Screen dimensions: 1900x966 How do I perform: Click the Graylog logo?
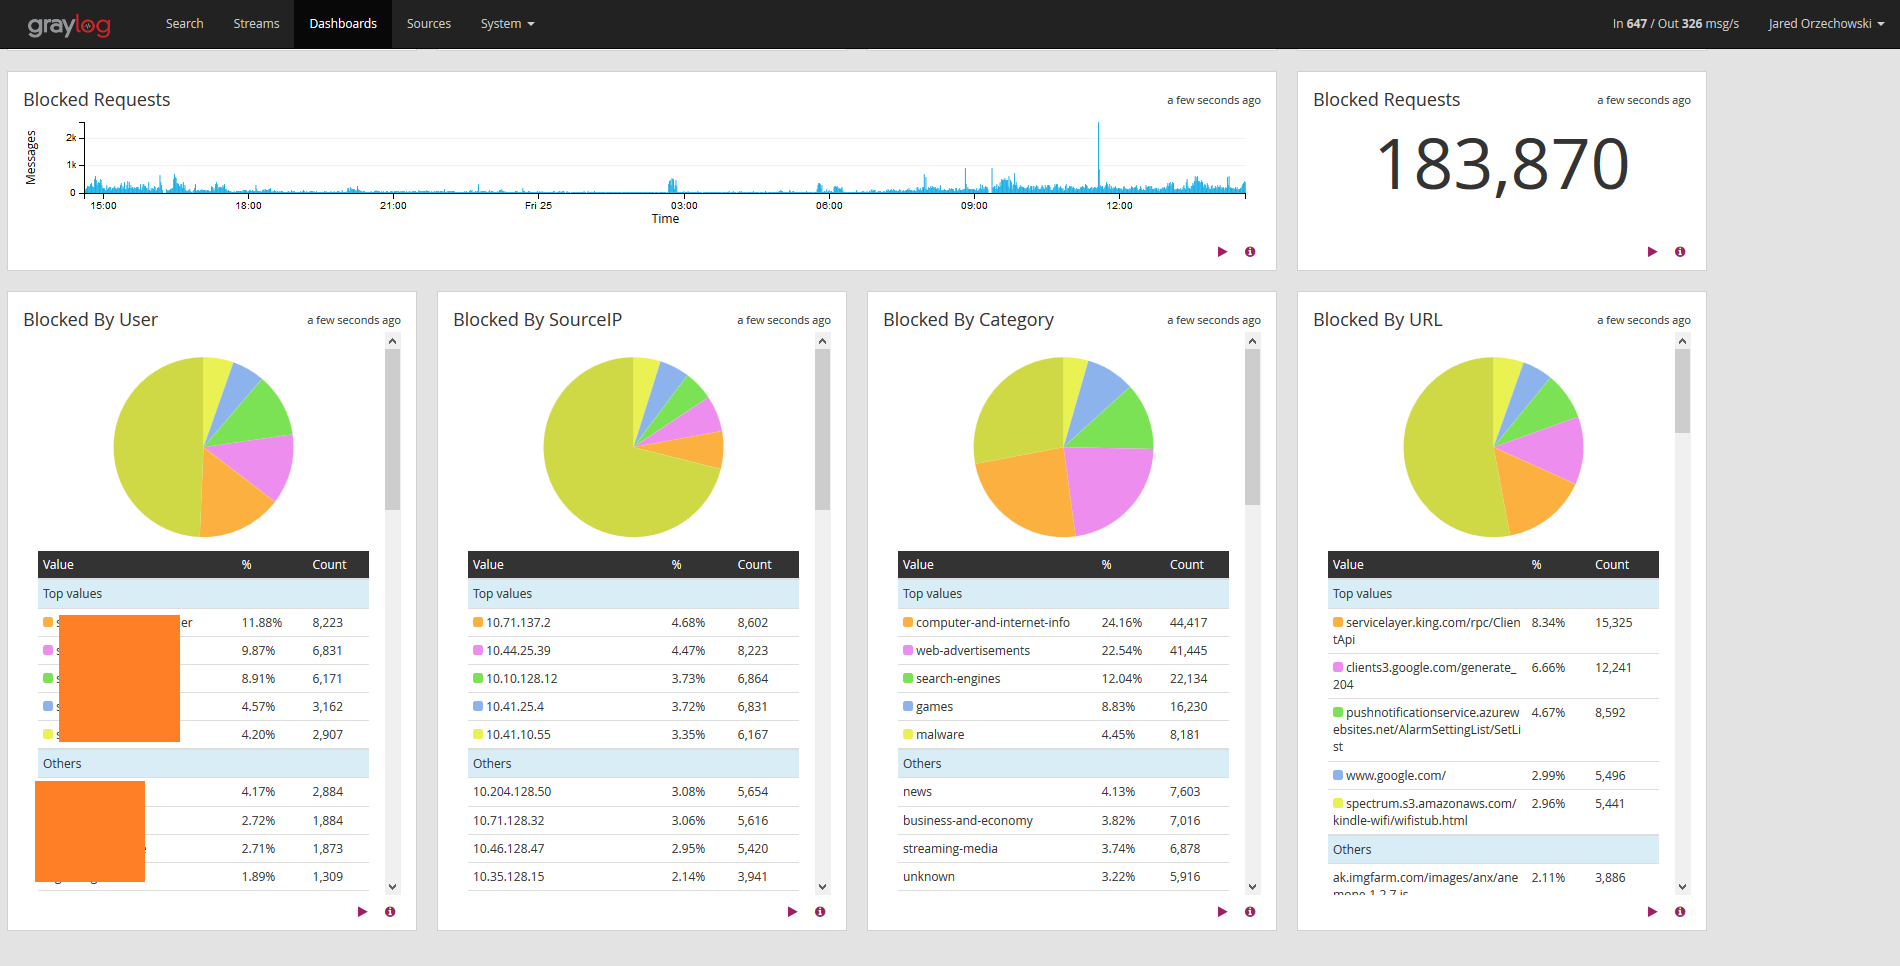(69, 25)
